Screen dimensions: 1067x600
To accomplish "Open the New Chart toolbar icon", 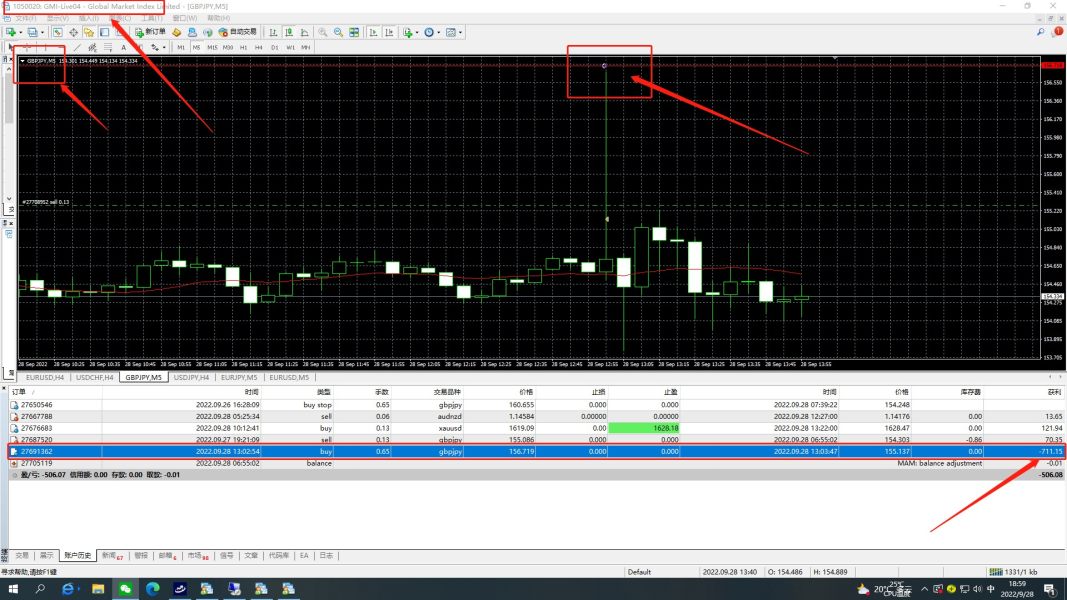I will pos(10,32).
